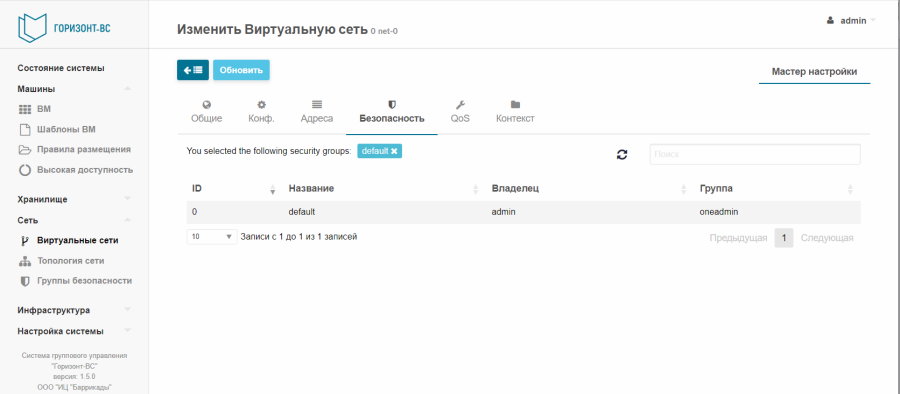Click the Горизонт-ВС logo
The image size is (900, 394).
64,27
